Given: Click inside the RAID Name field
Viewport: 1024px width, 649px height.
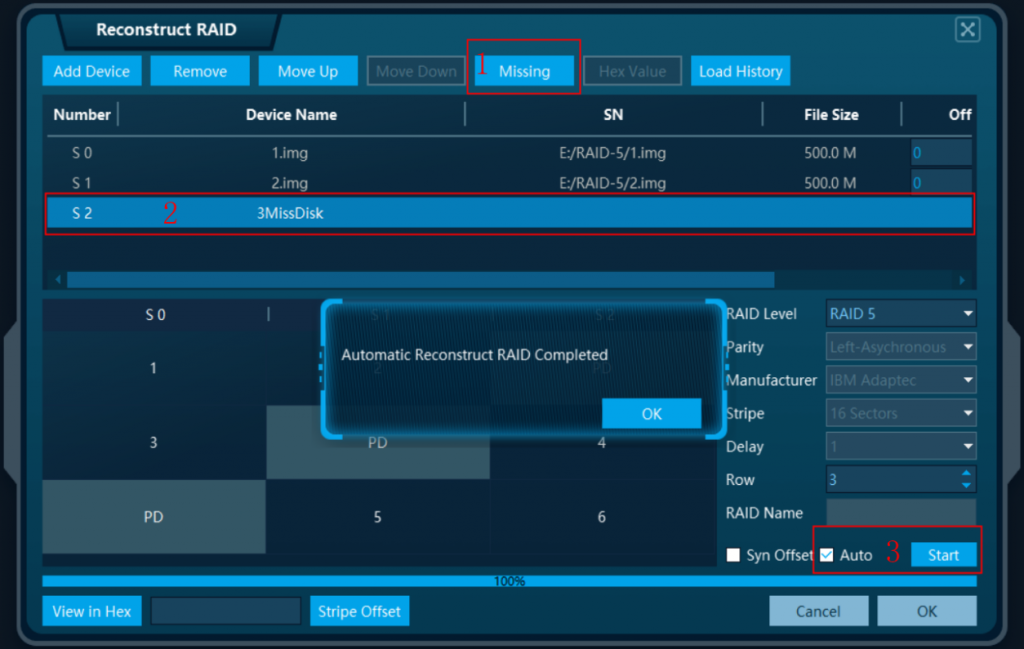Looking at the screenshot, I should 899,513.
